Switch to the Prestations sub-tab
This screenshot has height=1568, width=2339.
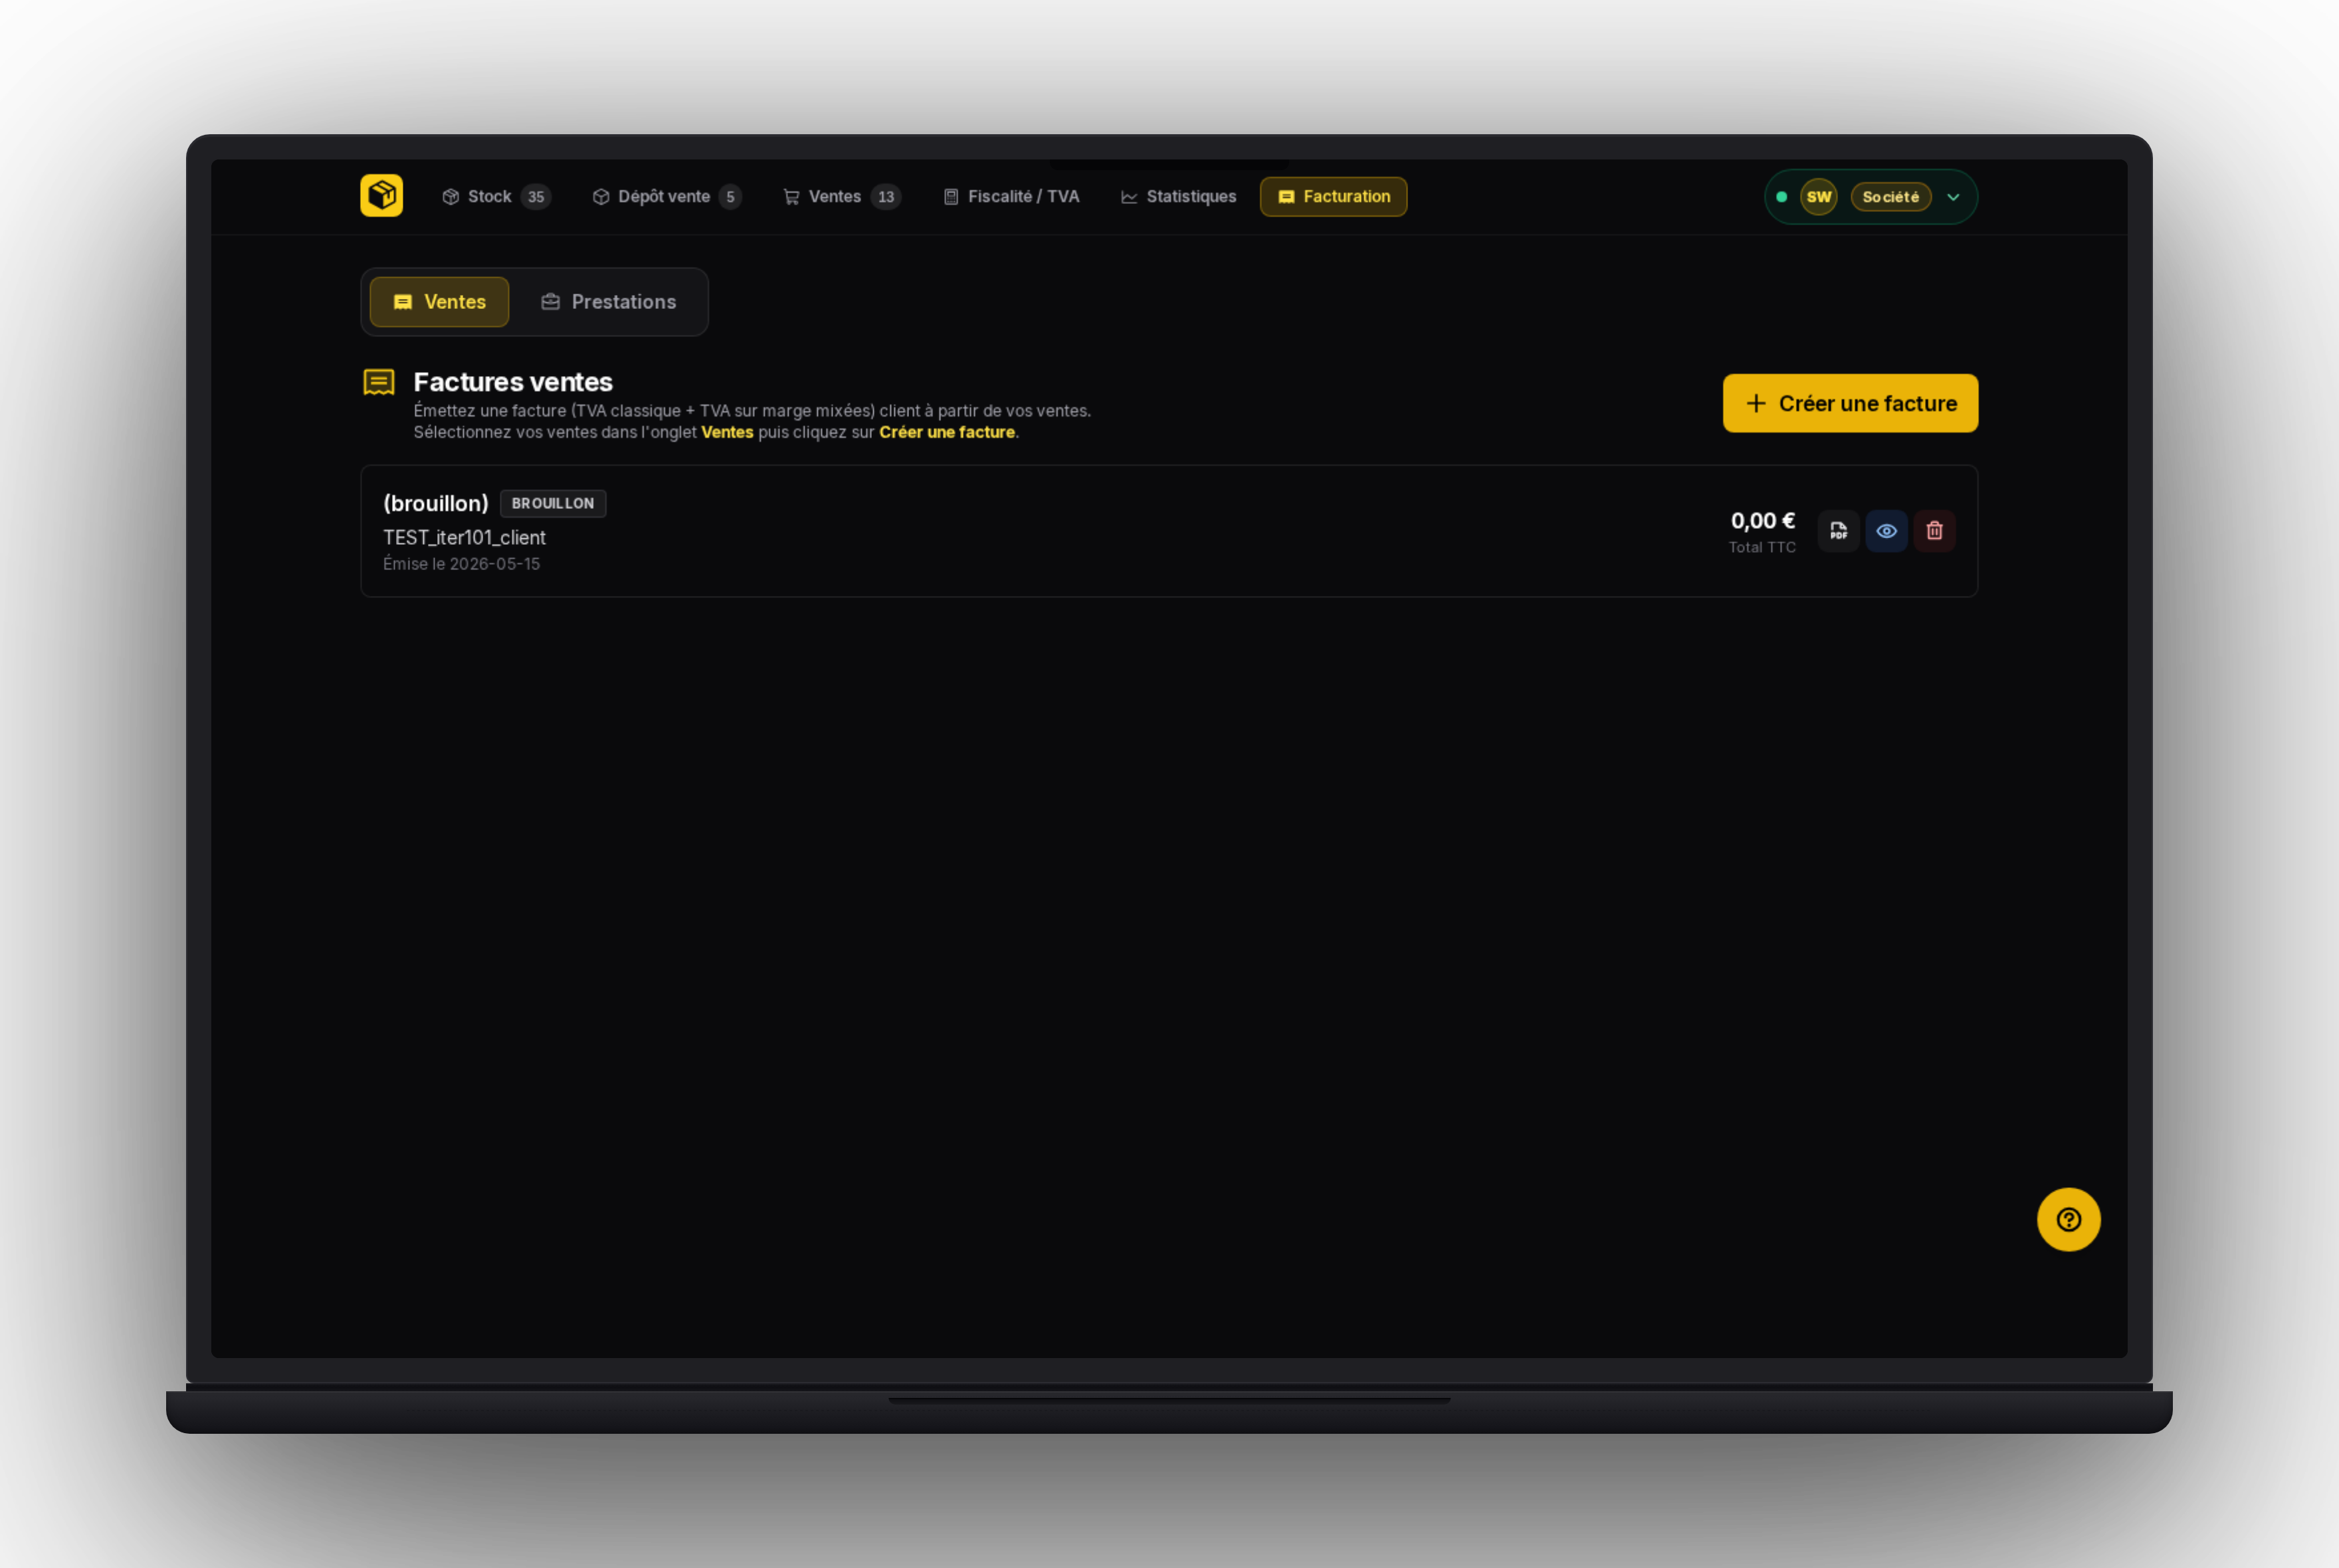[609, 302]
